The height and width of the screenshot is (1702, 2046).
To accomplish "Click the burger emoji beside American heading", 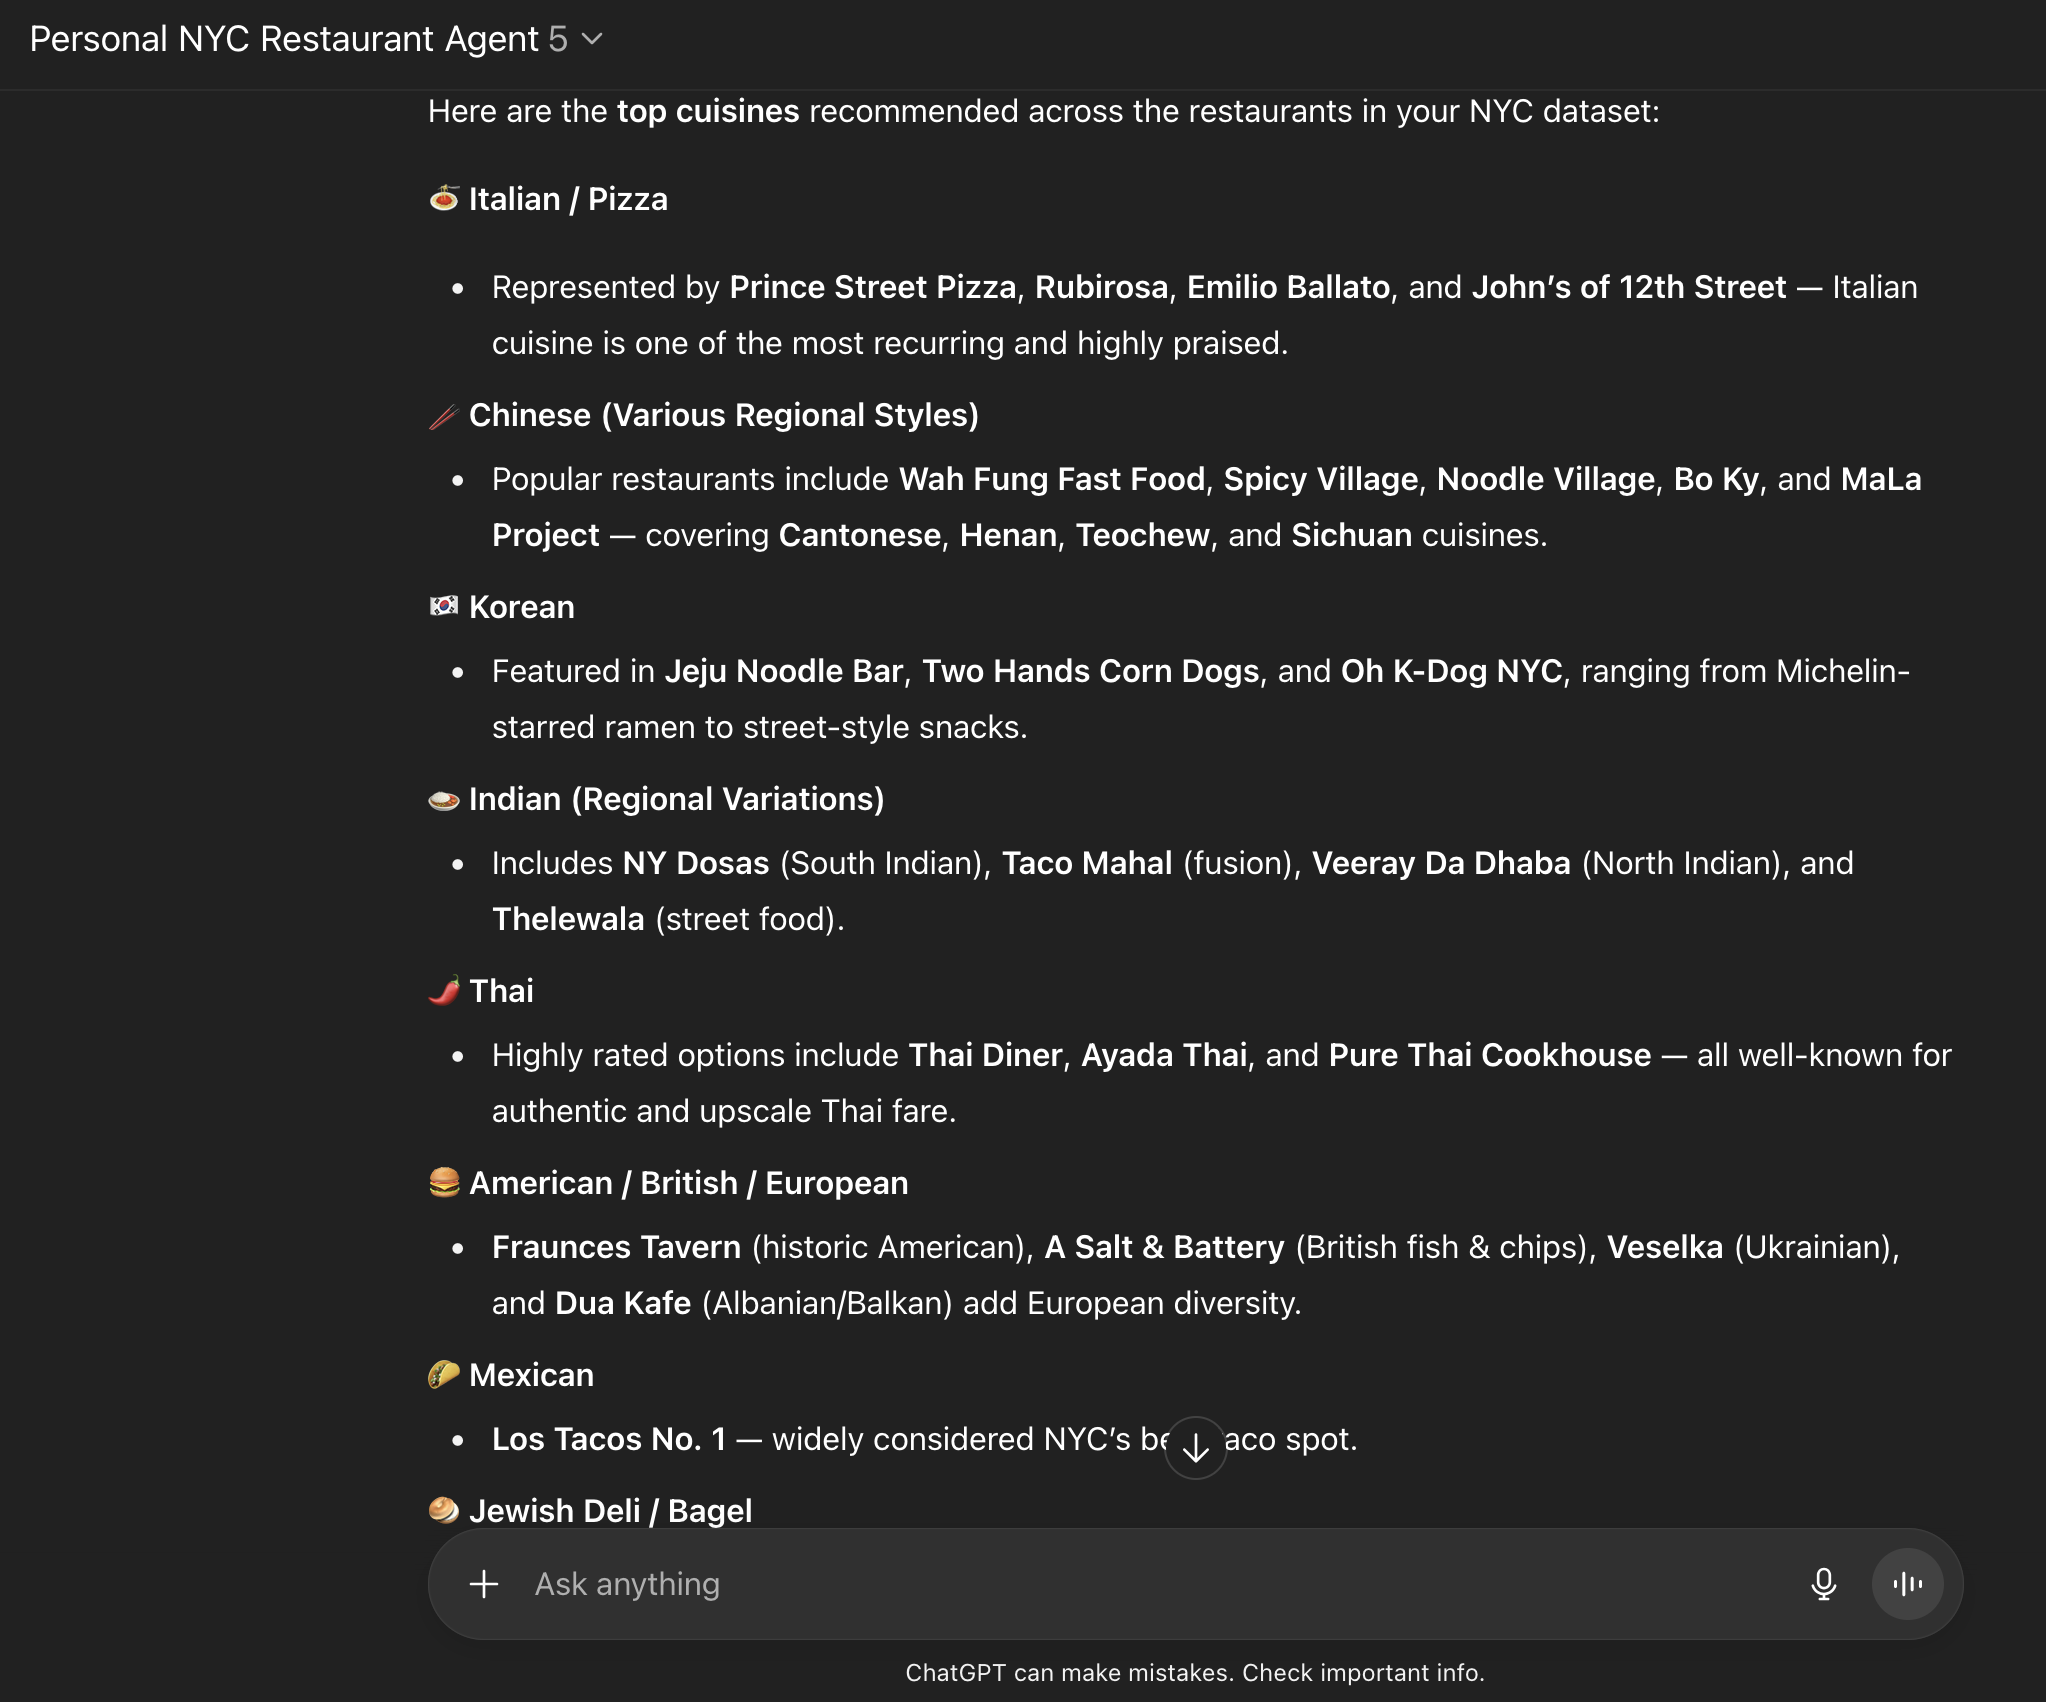I will (444, 1183).
